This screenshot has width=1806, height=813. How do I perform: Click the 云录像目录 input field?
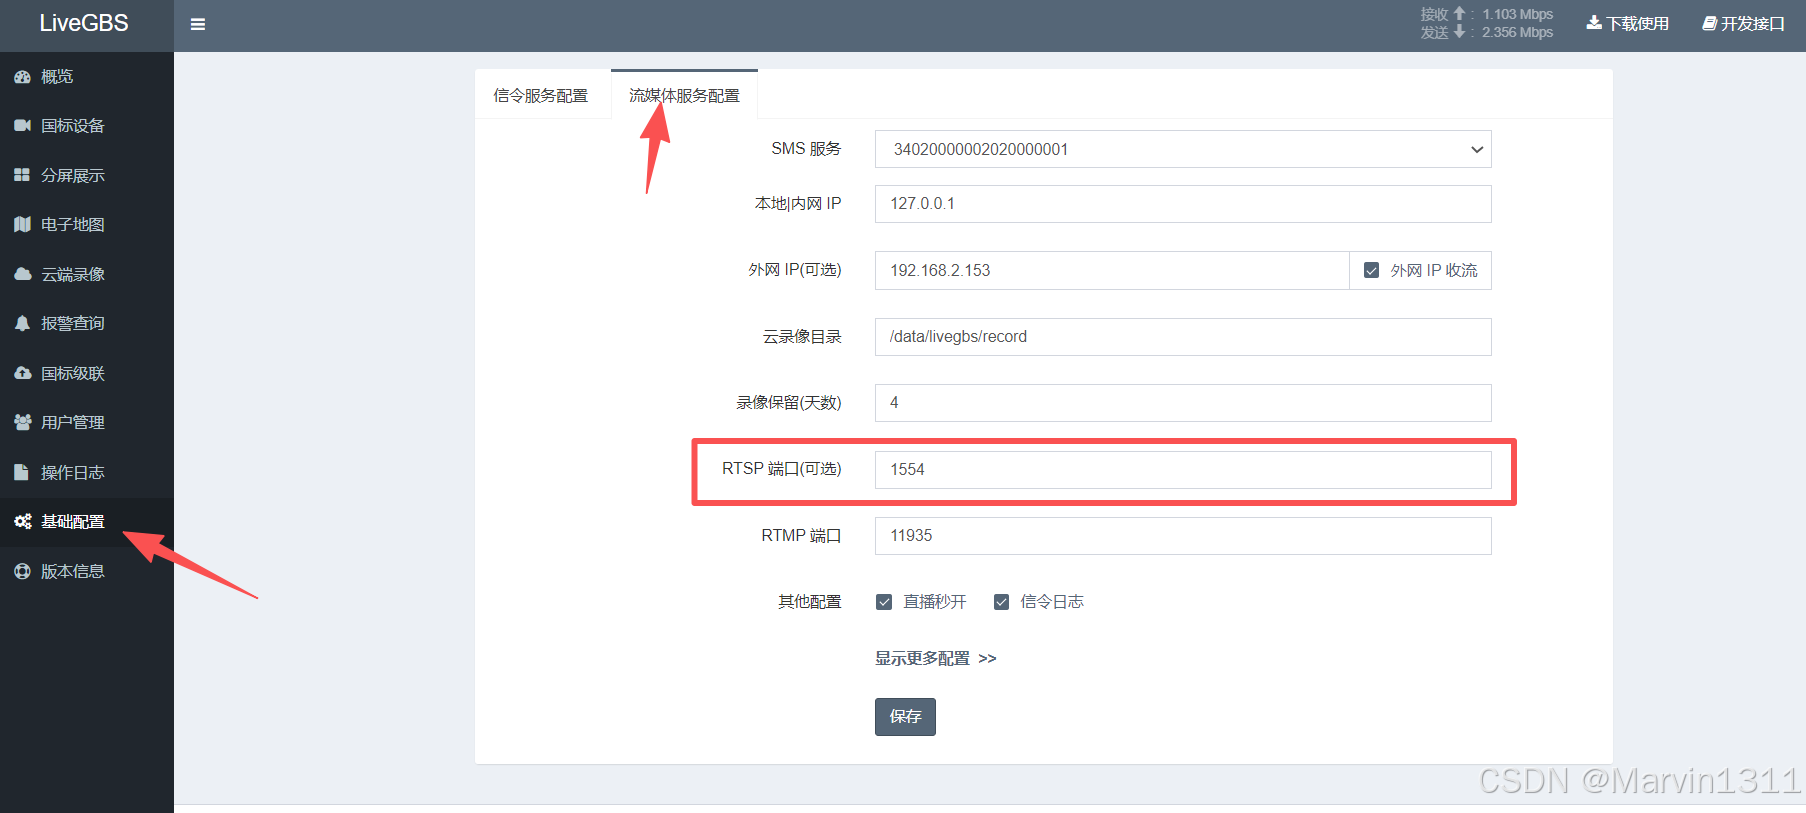[x=1183, y=337]
